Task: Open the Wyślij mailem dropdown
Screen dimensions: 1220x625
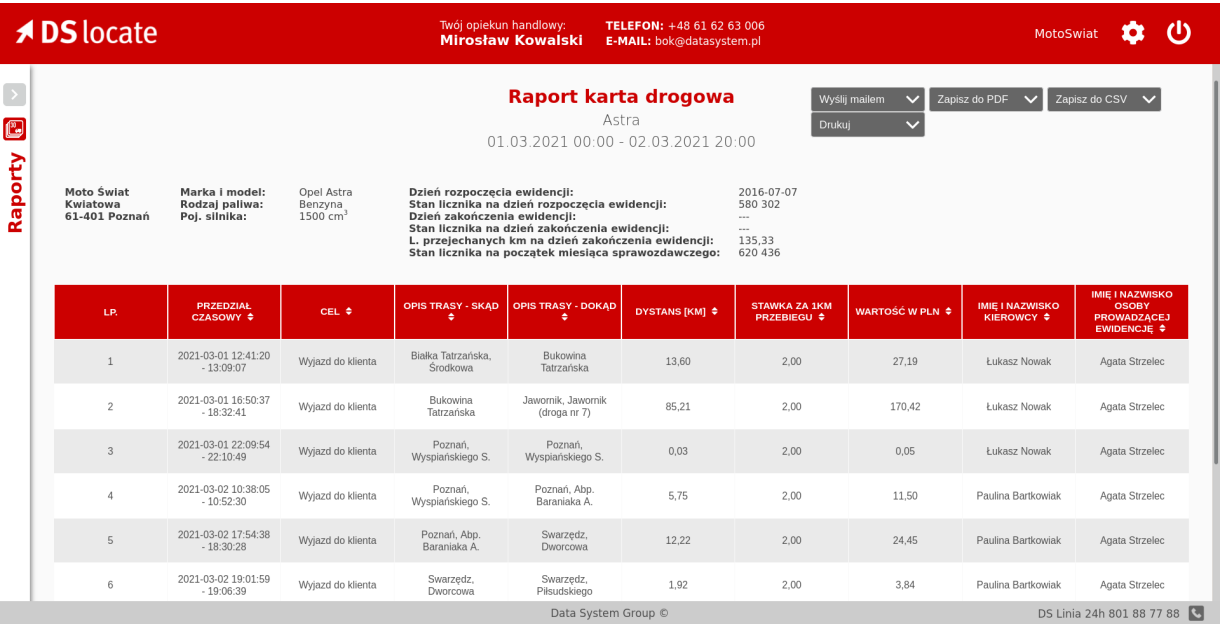Action: [x=867, y=99]
